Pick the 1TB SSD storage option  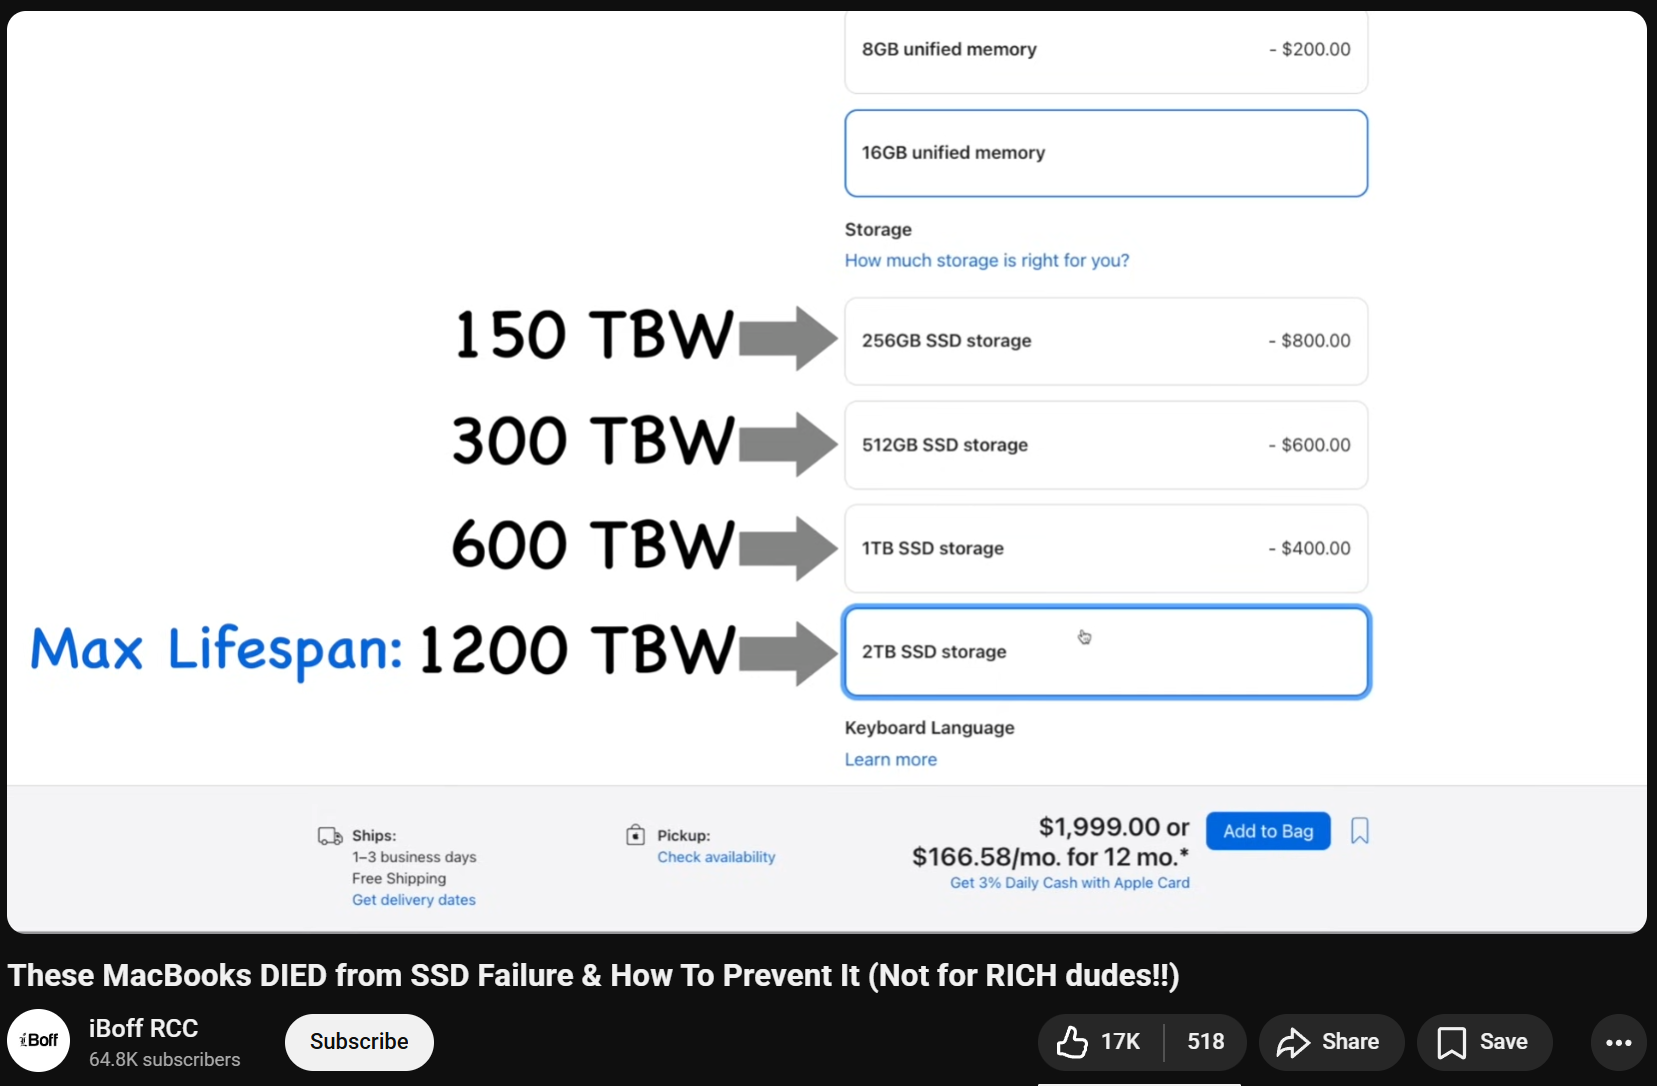(x=1106, y=548)
